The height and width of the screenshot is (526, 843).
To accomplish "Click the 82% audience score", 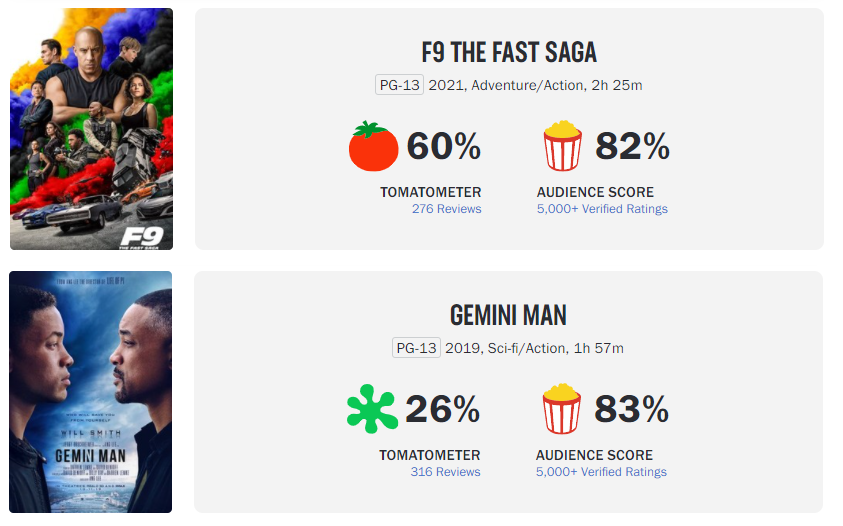I will [632, 146].
